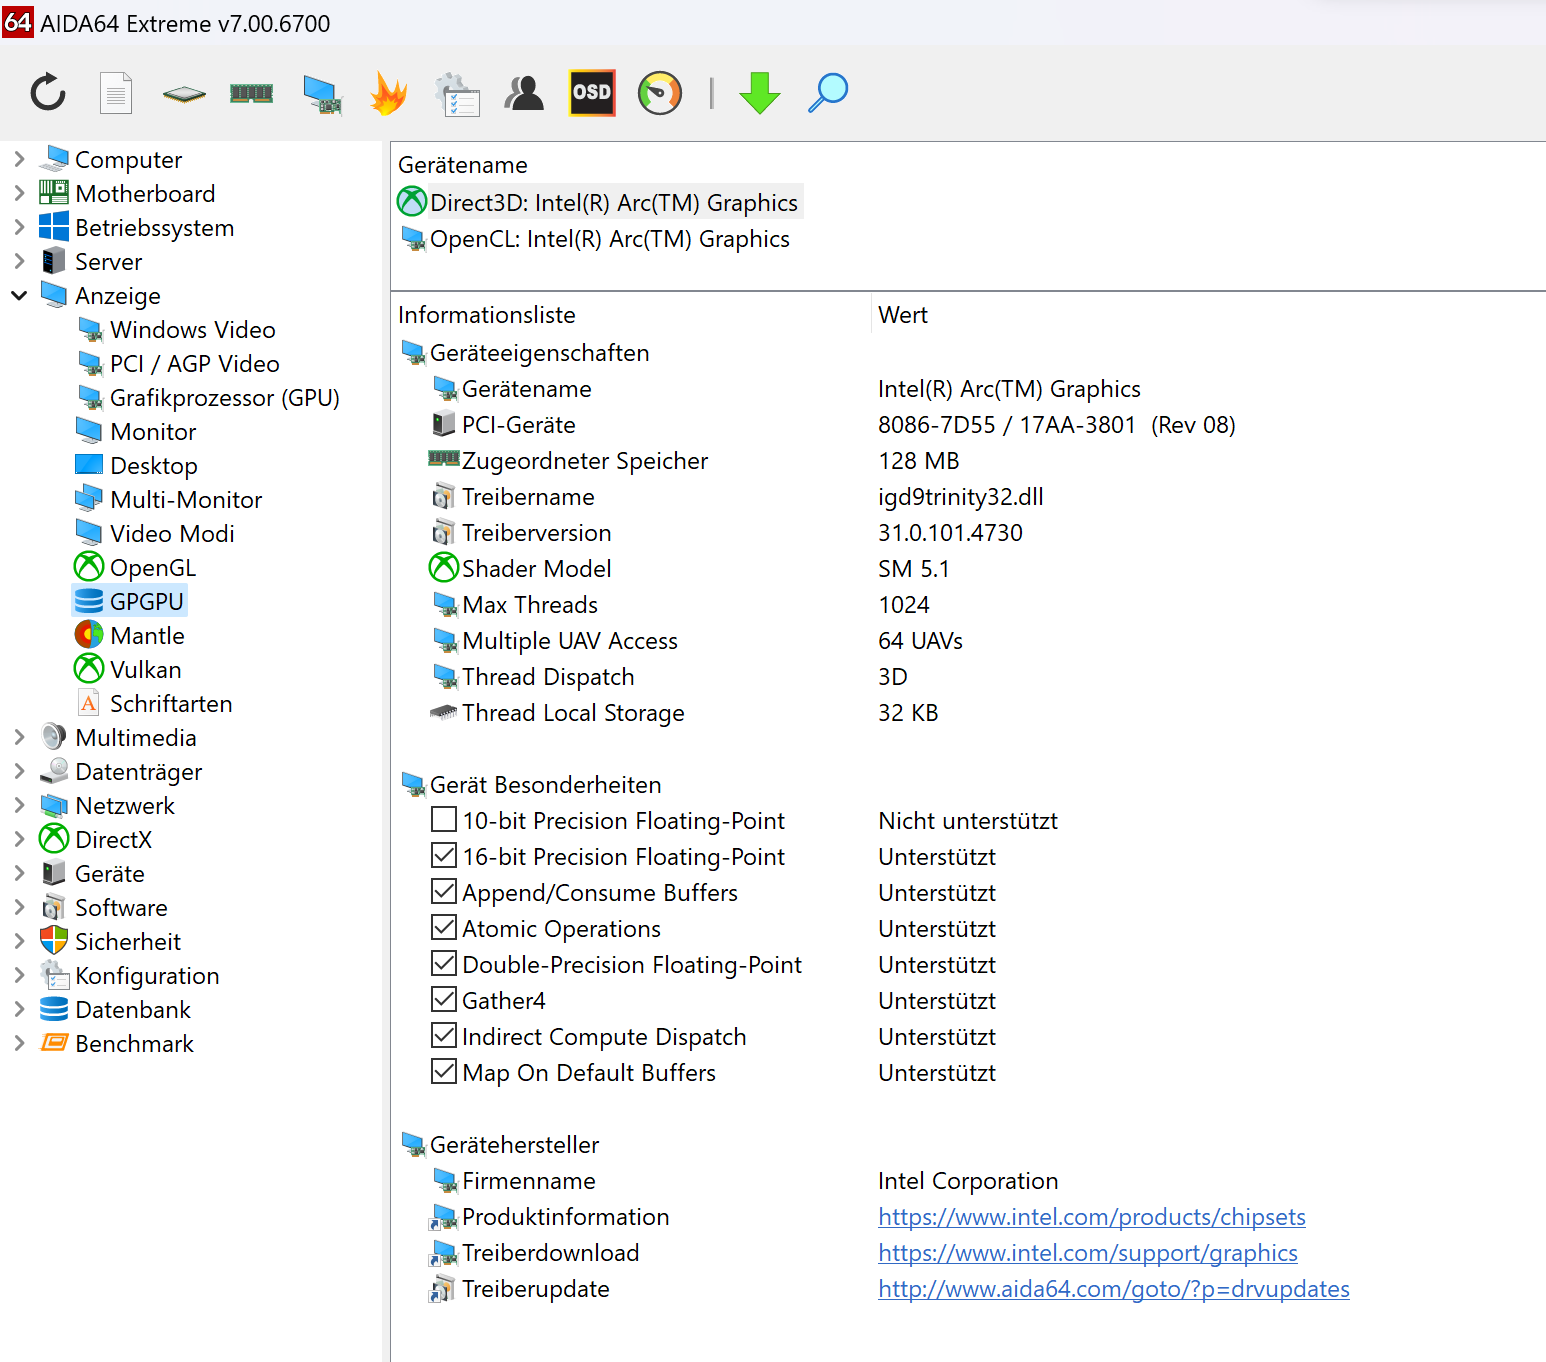Expand the Netzwerk tree node

(19, 804)
